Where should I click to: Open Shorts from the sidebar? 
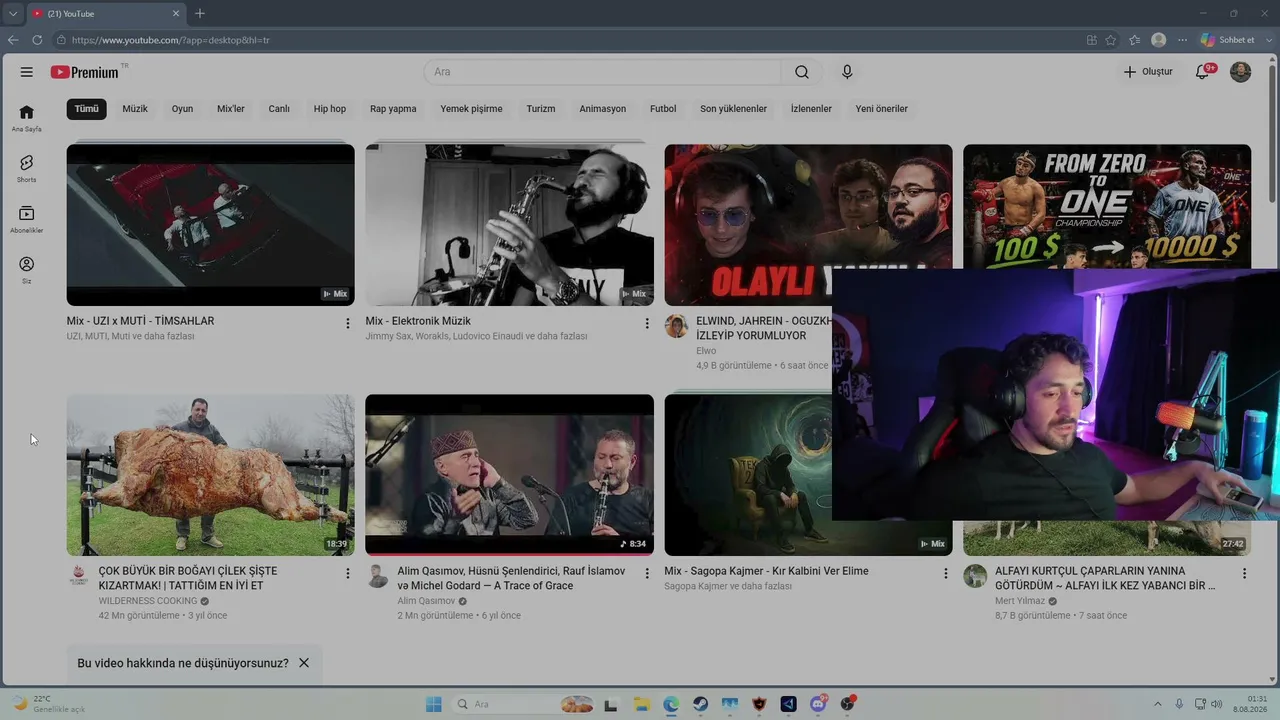pyautogui.click(x=27, y=168)
